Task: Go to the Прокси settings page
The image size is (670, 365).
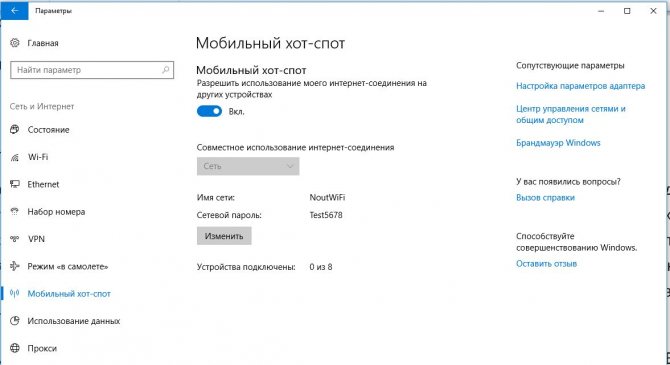Action: 42,348
